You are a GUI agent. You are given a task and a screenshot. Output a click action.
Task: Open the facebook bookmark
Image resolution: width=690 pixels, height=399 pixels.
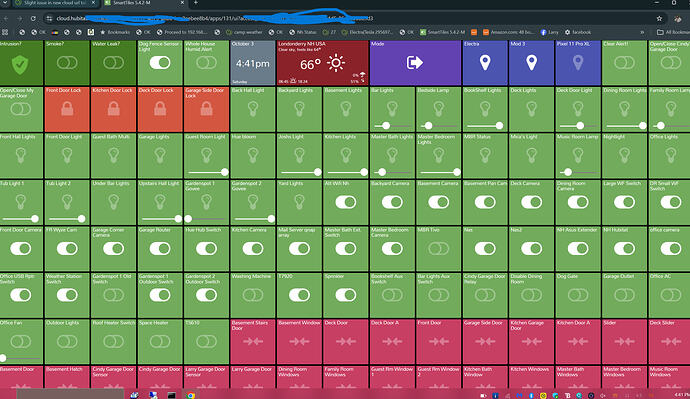[578, 32]
